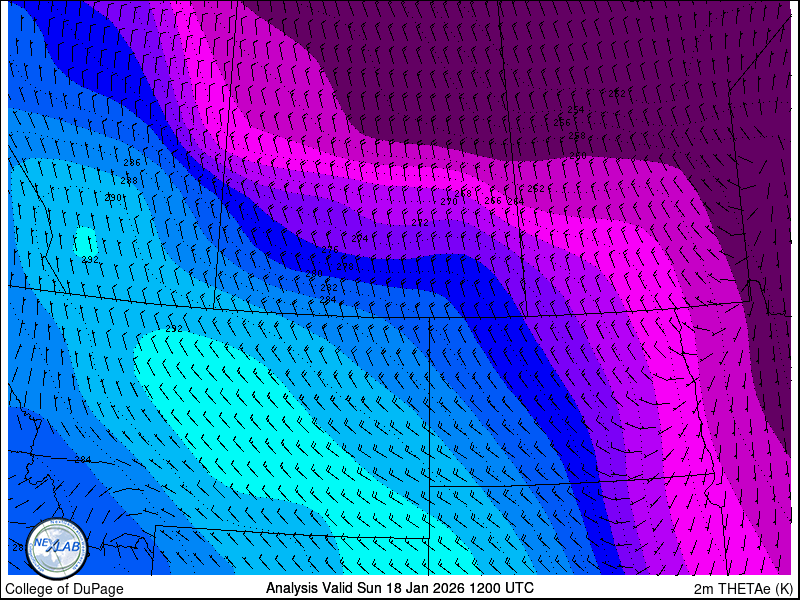Select the 276 contour label

coord(330,249)
